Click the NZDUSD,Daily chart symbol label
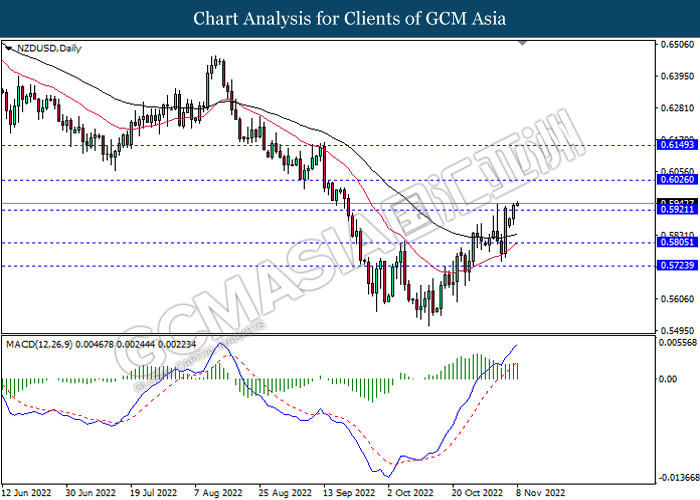The width and height of the screenshot is (700, 500). click(x=49, y=48)
